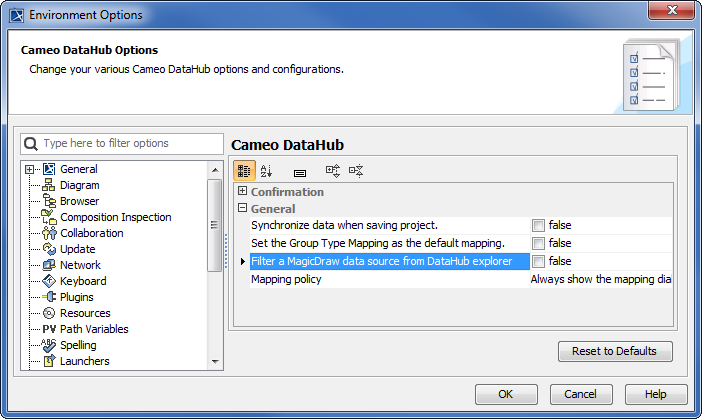Click the Categorized view toolbar icon
This screenshot has height=419, width=702.
(245, 171)
